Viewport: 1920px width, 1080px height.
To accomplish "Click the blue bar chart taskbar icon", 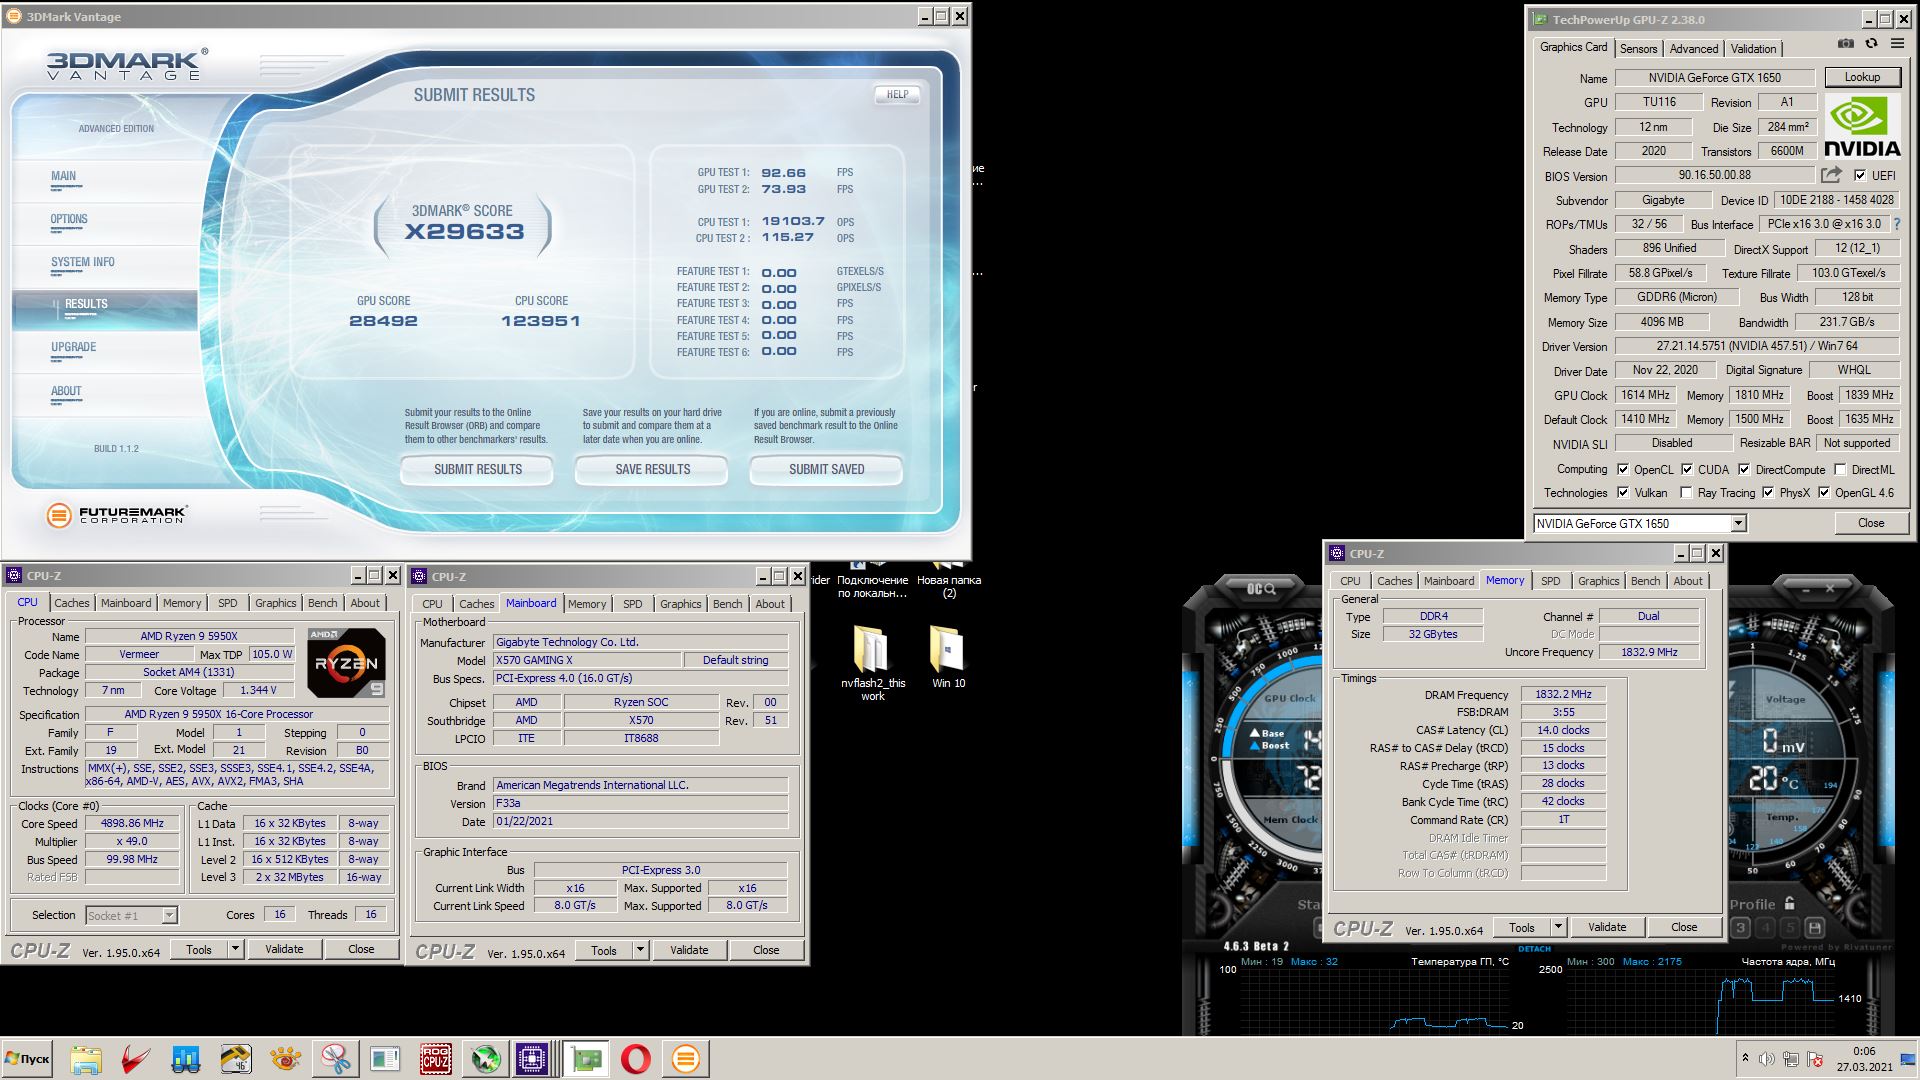I will coord(186,1059).
